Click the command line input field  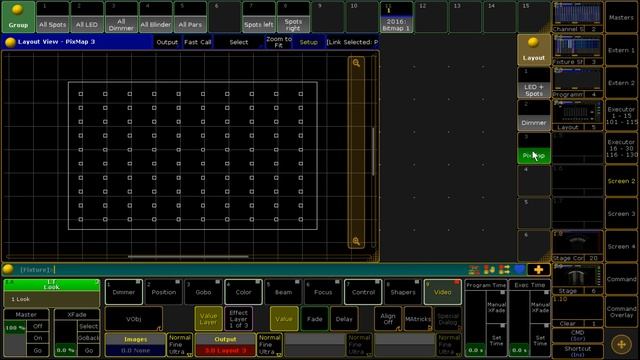(x=241, y=269)
